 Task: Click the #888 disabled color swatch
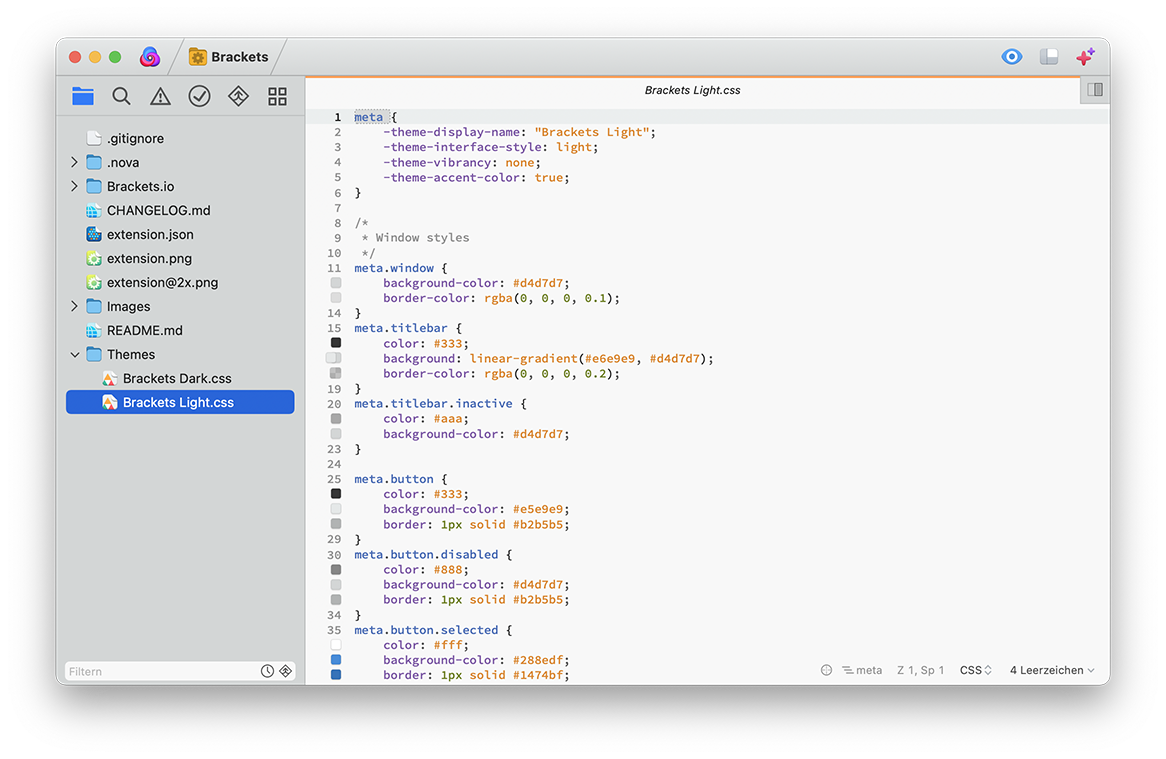point(336,569)
